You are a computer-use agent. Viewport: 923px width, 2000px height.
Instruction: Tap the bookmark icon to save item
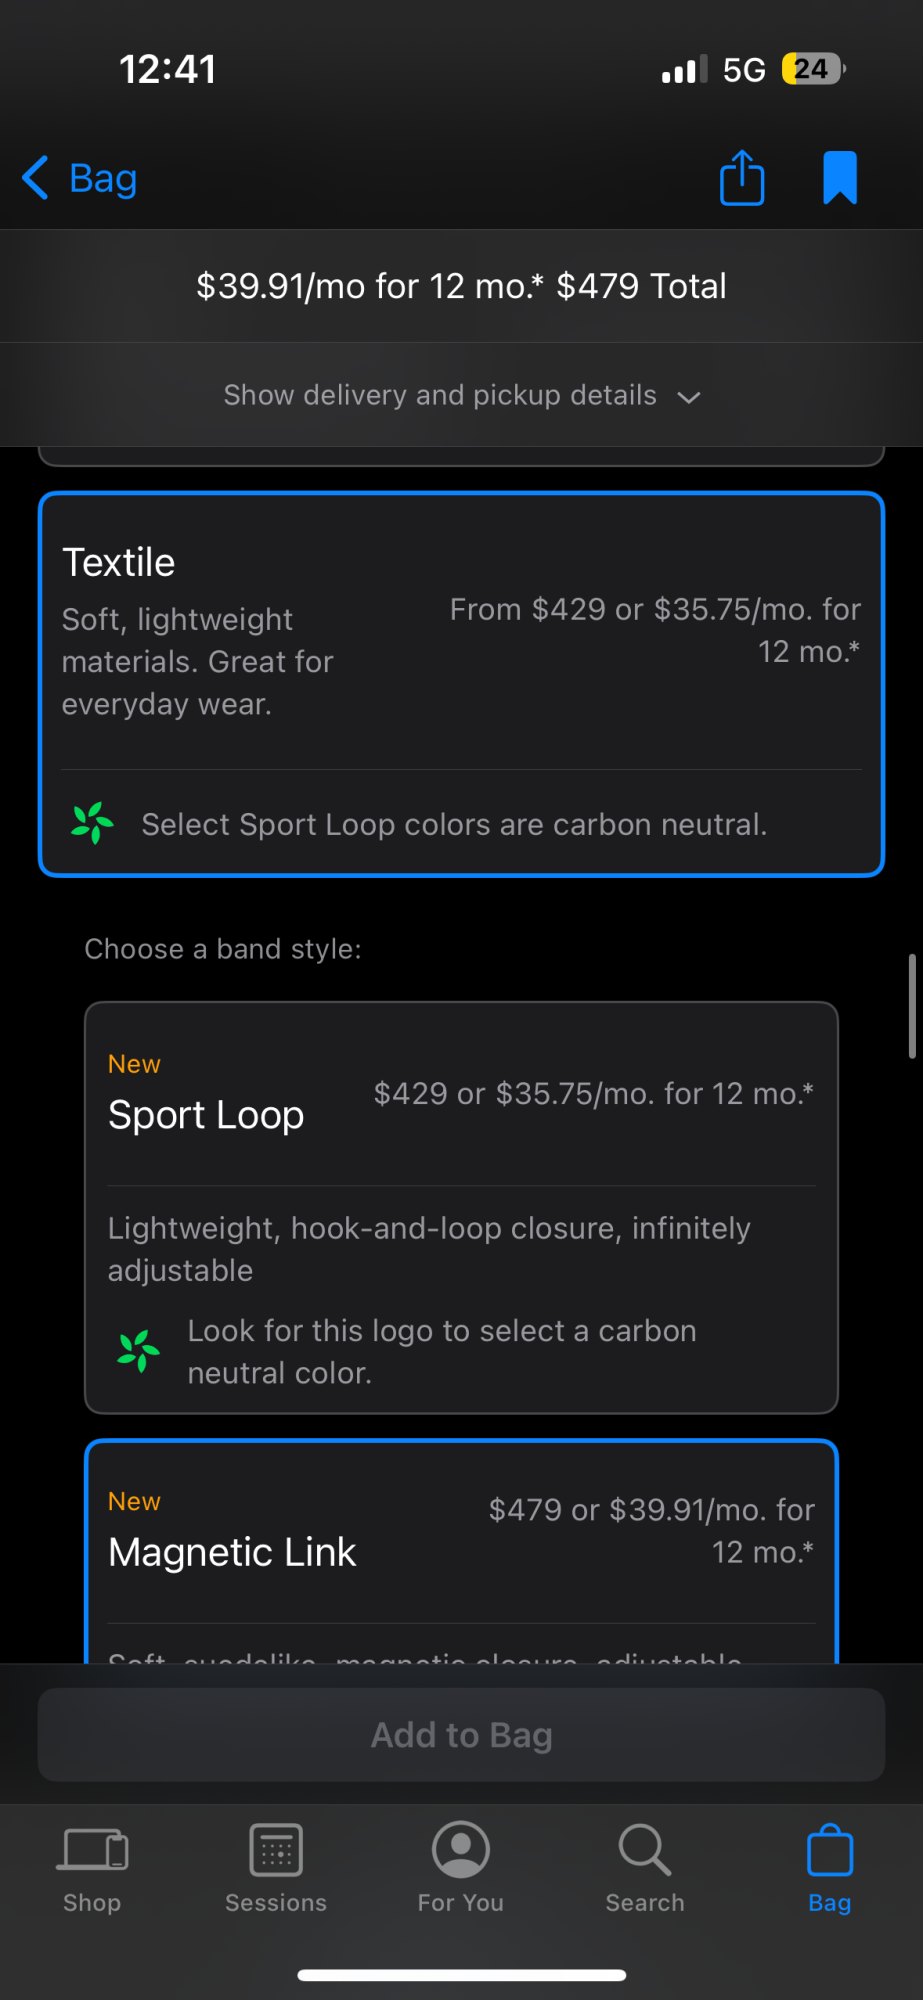pyautogui.click(x=840, y=178)
